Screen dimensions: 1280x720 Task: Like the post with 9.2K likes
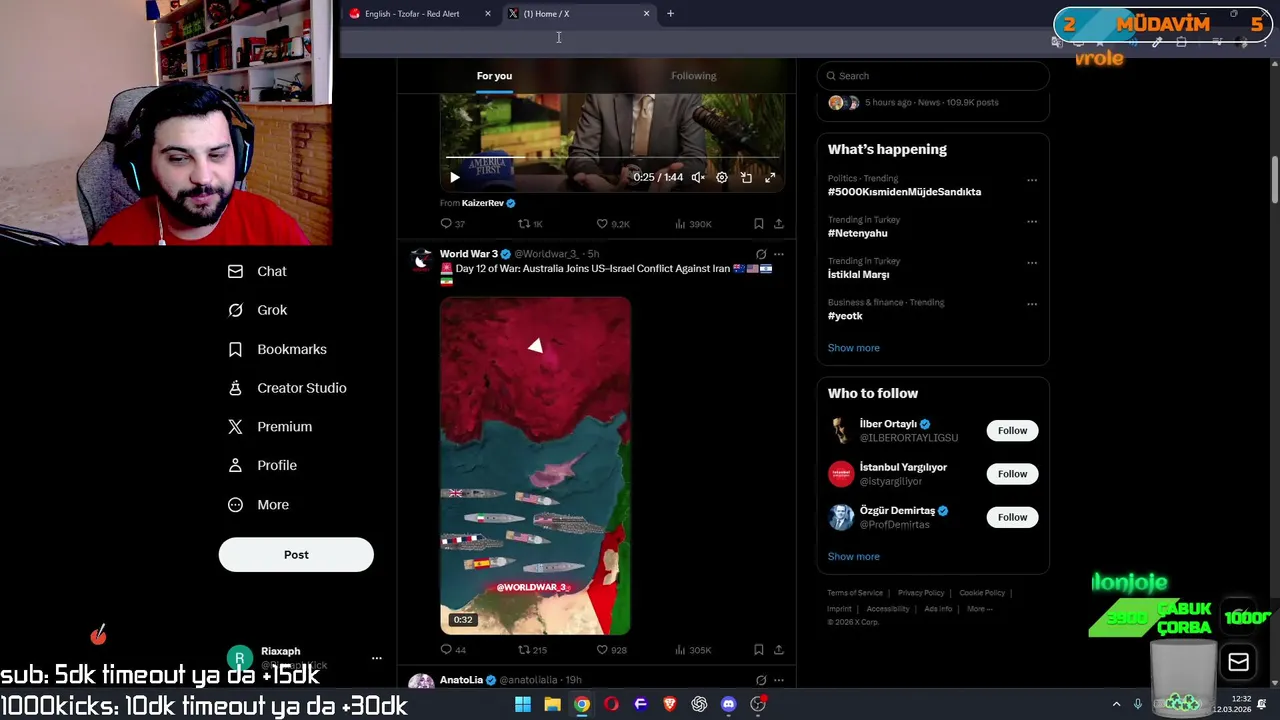pos(612,224)
